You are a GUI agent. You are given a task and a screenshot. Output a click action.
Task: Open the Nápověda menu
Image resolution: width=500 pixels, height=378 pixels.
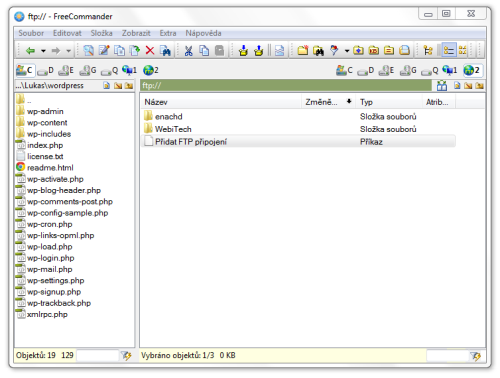tap(203, 33)
